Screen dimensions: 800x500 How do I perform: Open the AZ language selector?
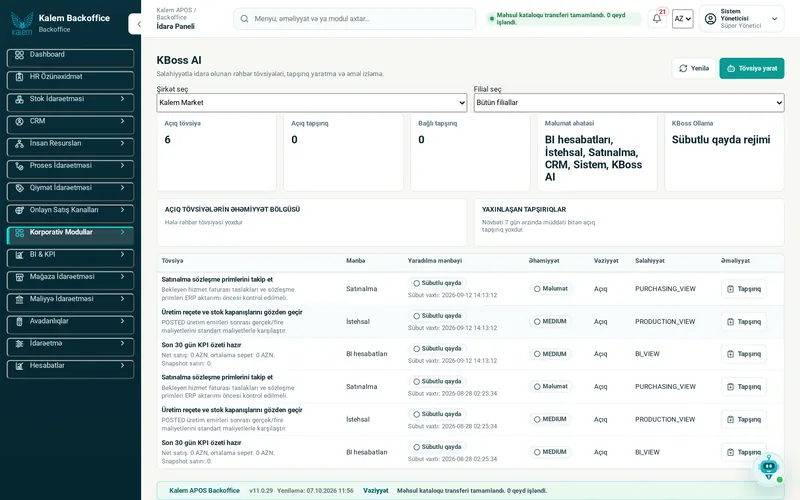(683, 19)
